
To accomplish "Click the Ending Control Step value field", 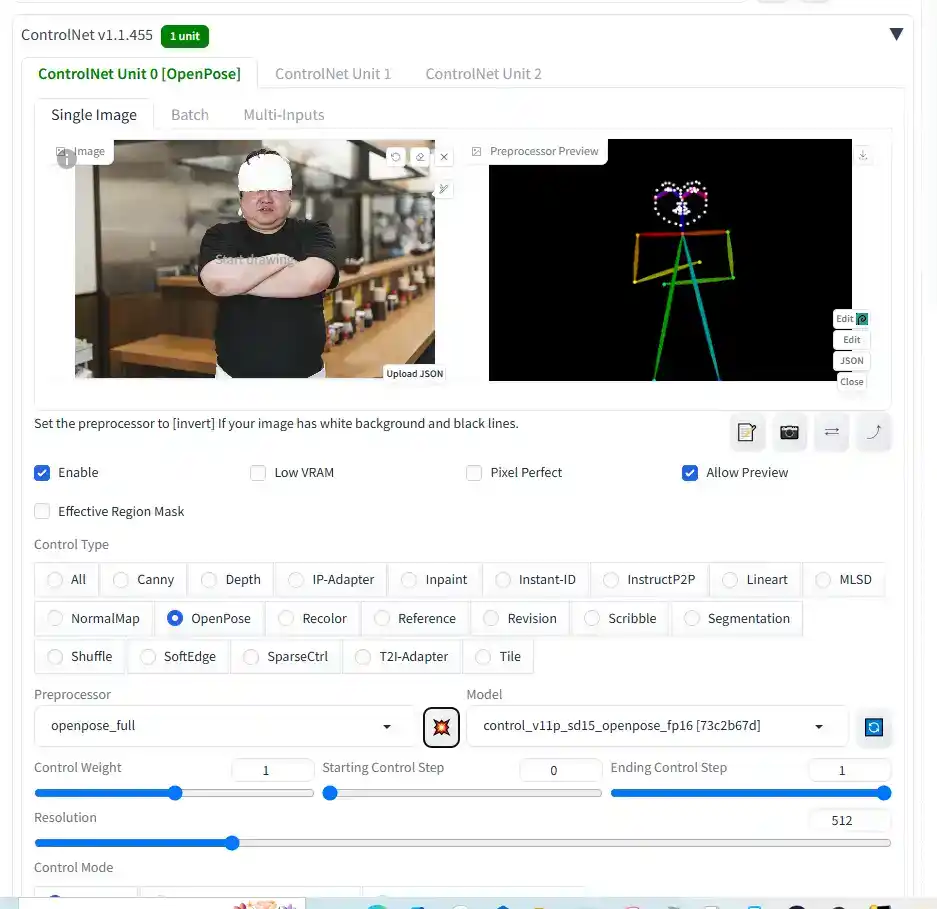I will click(849, 770).
